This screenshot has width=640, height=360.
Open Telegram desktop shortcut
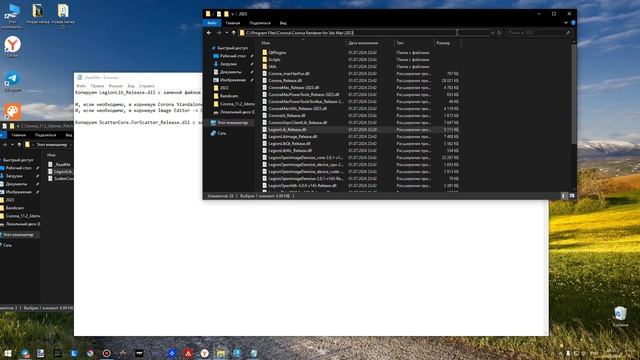(x=12, y=81)
